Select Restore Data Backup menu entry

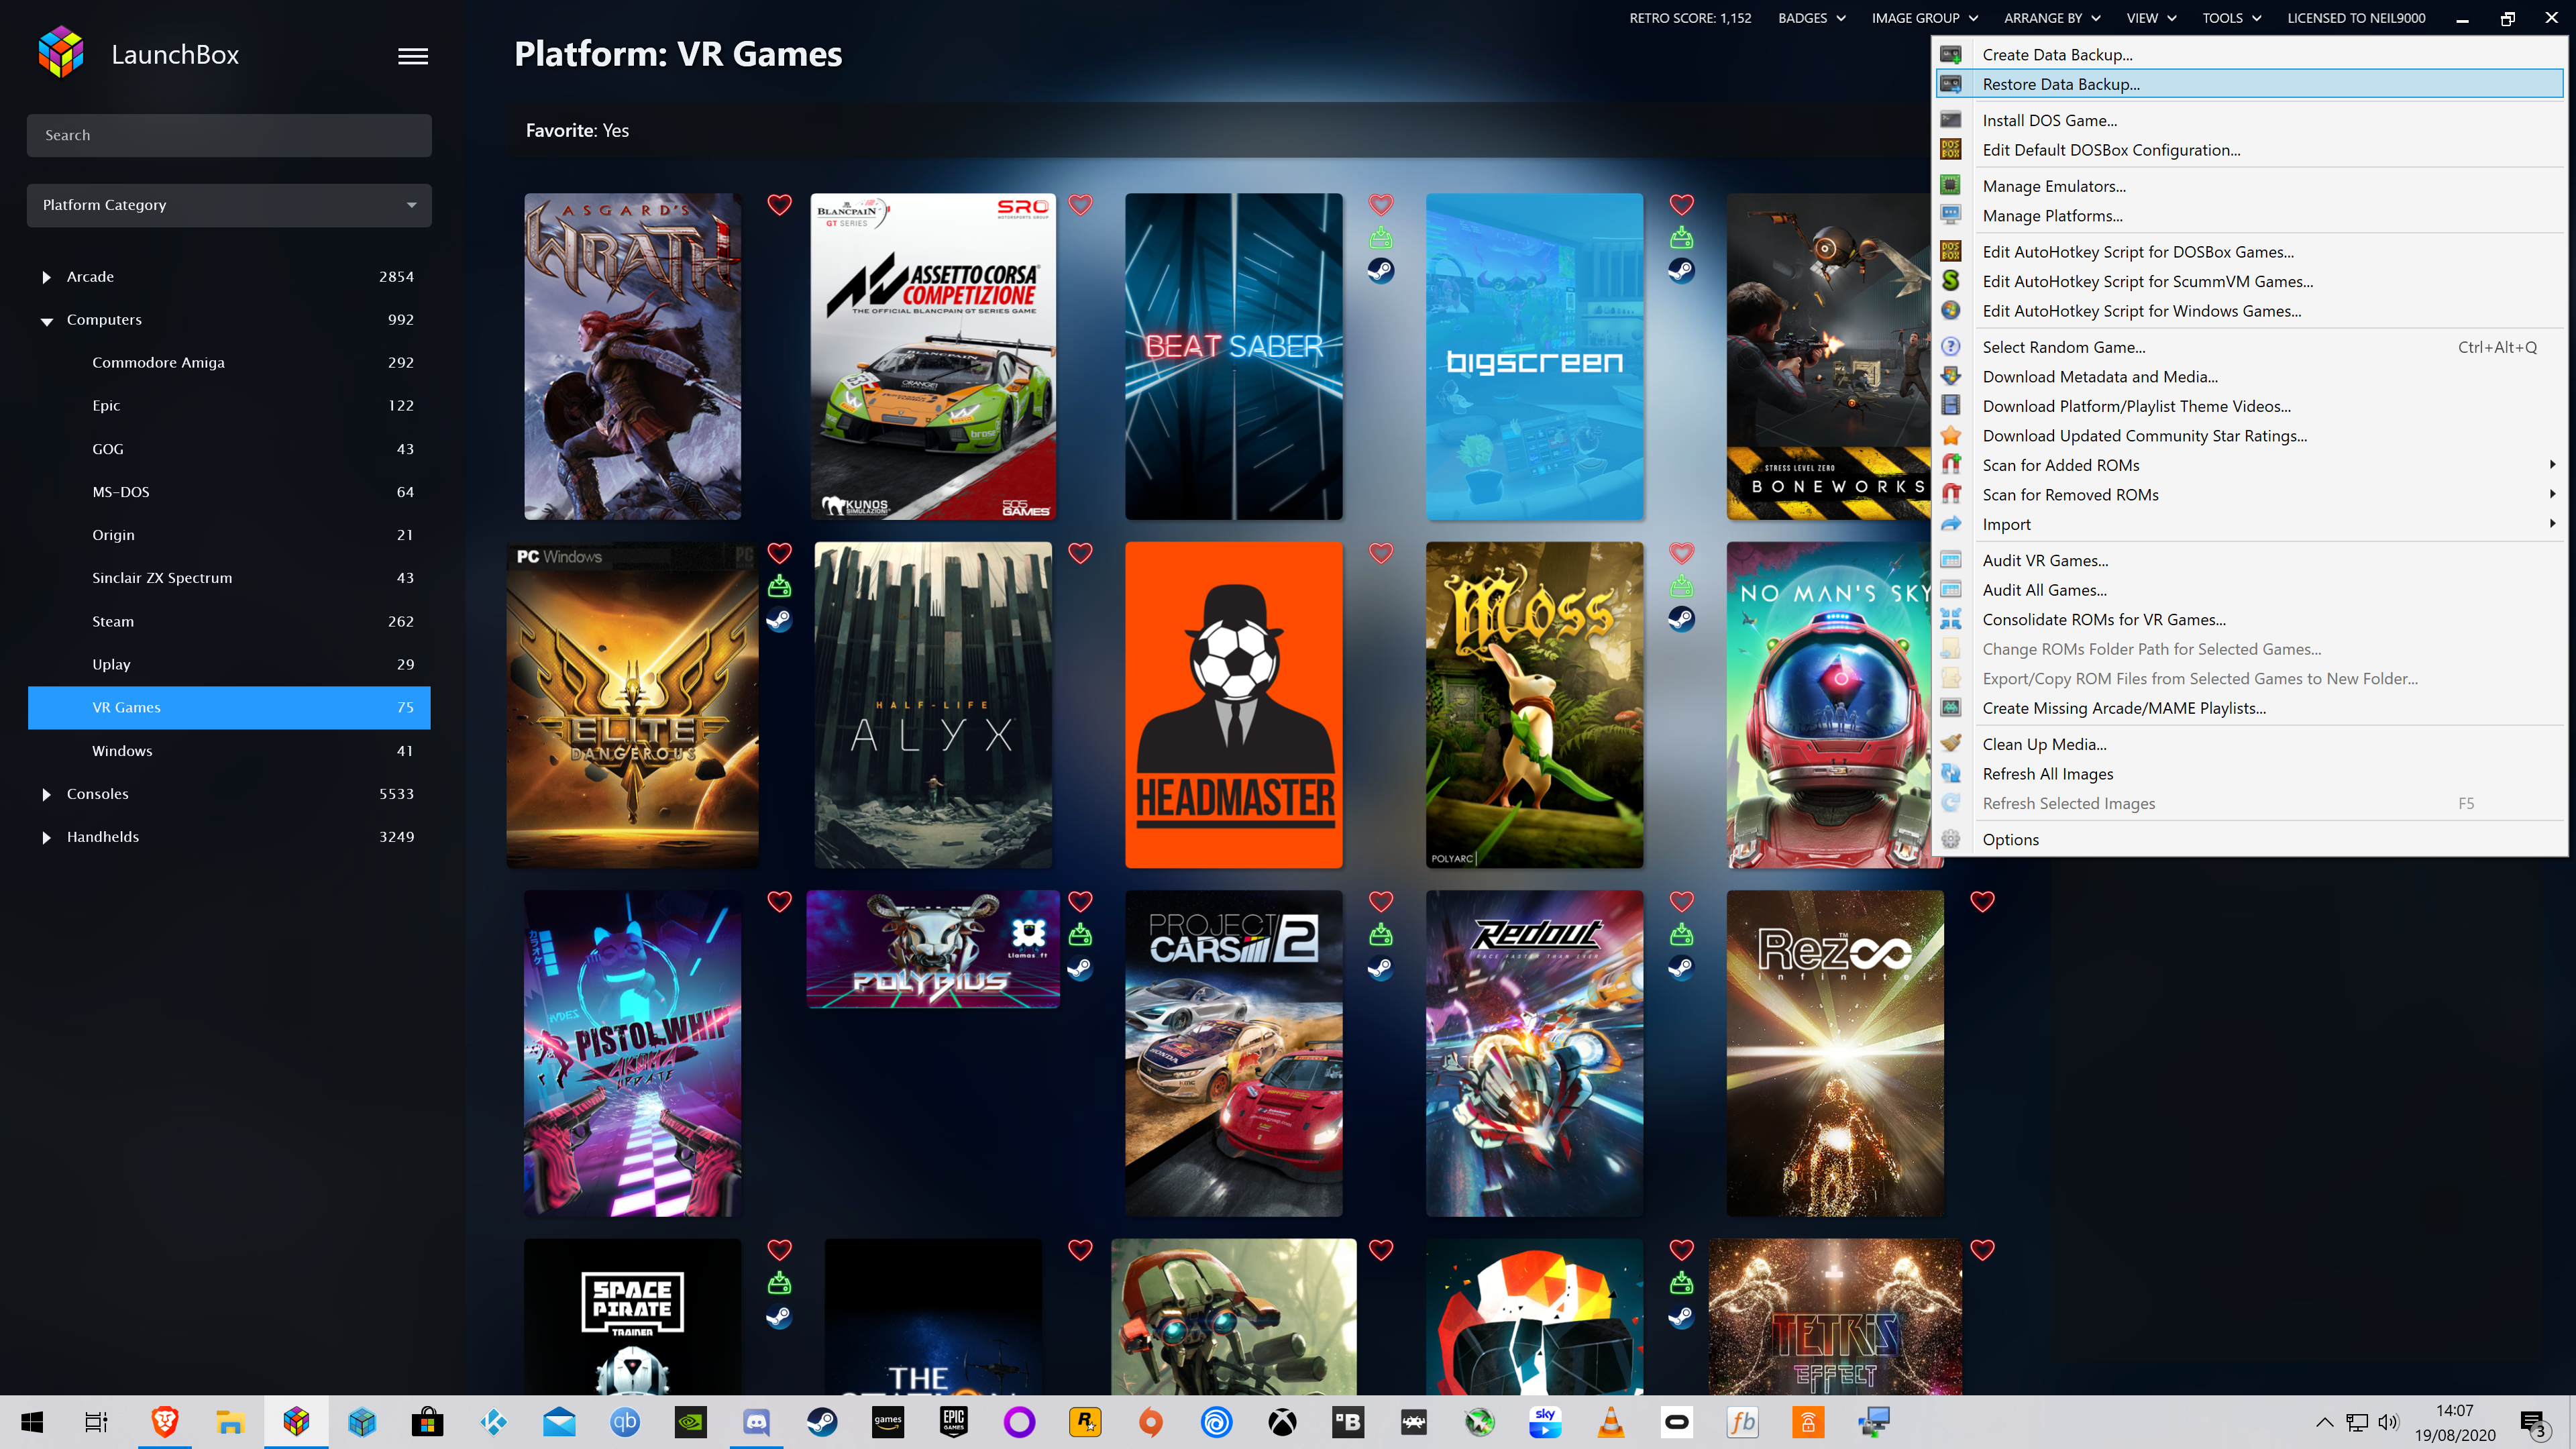[x=2250, y=84]
